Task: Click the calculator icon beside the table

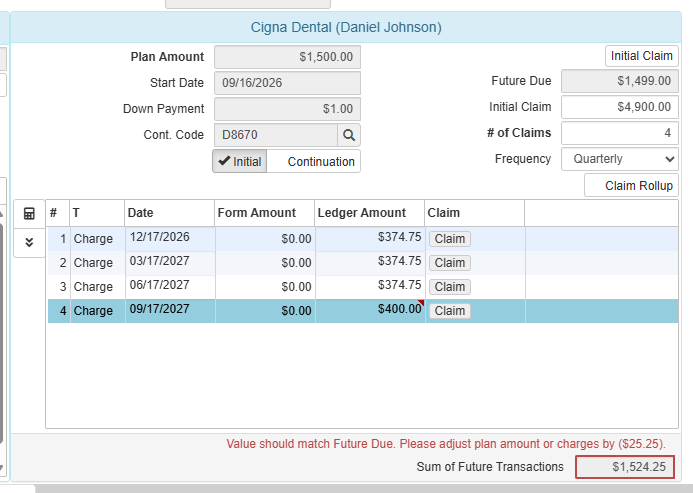Action: 29,214
